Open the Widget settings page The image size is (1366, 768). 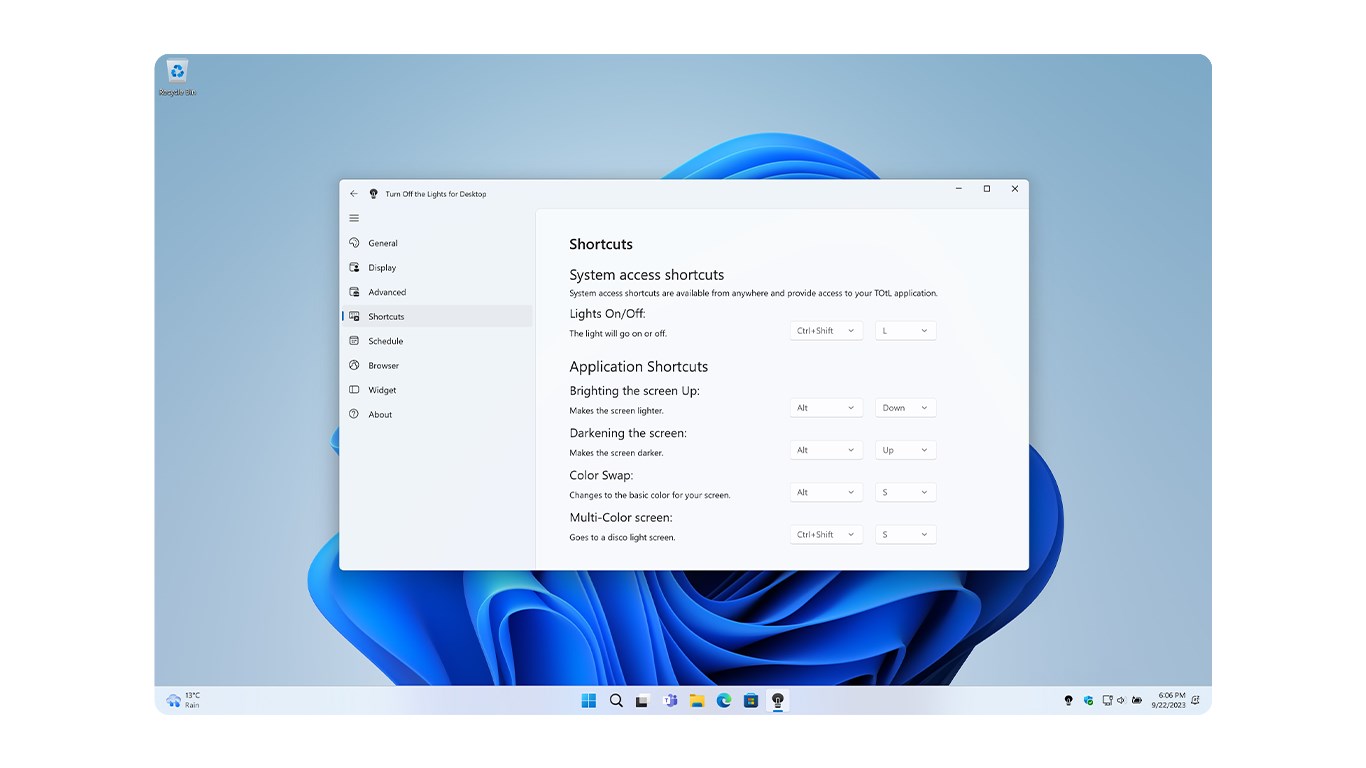(x=436, y=390)
